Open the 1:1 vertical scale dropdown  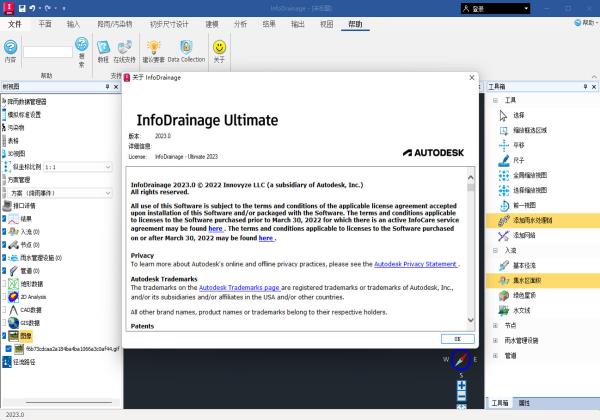[x=78, y=167]
